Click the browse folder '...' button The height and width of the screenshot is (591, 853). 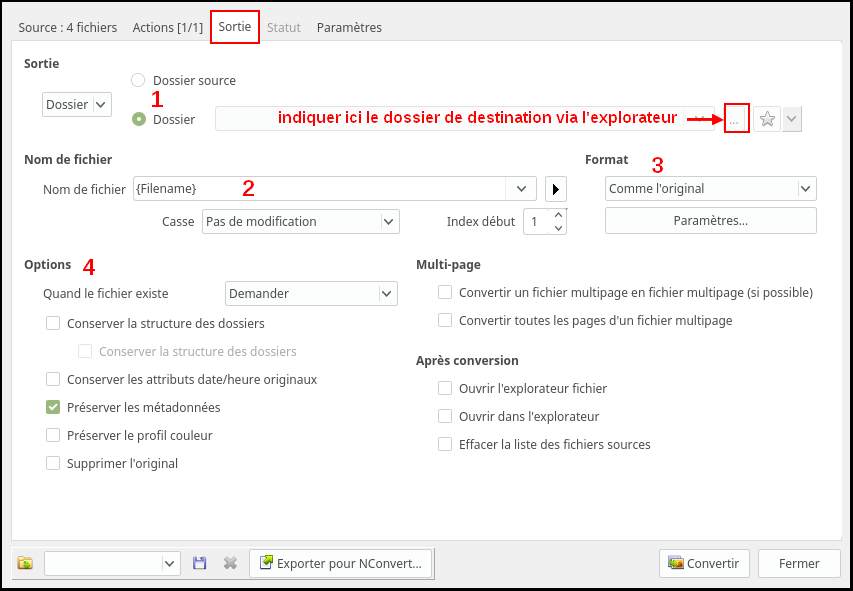(x=735, y=119)
